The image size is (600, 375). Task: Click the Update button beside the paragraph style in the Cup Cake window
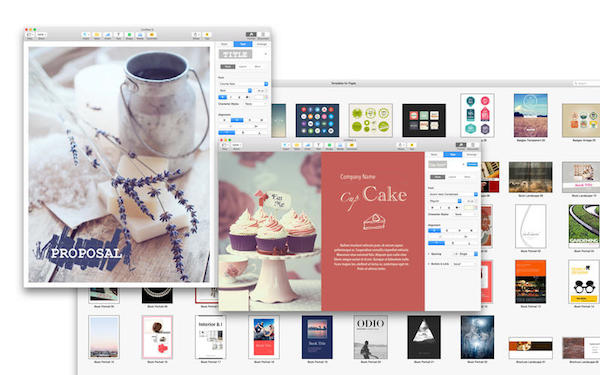click(x=472, y=164)
